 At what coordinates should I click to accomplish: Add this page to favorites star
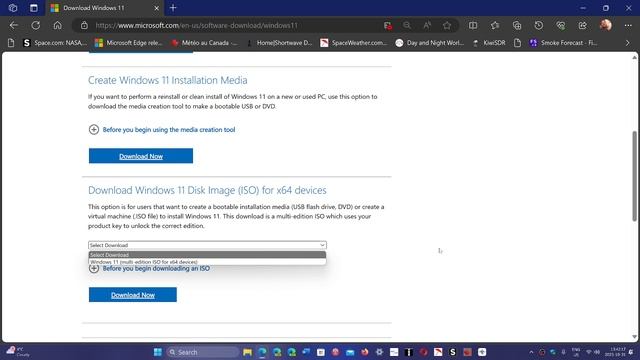(447, 25)
